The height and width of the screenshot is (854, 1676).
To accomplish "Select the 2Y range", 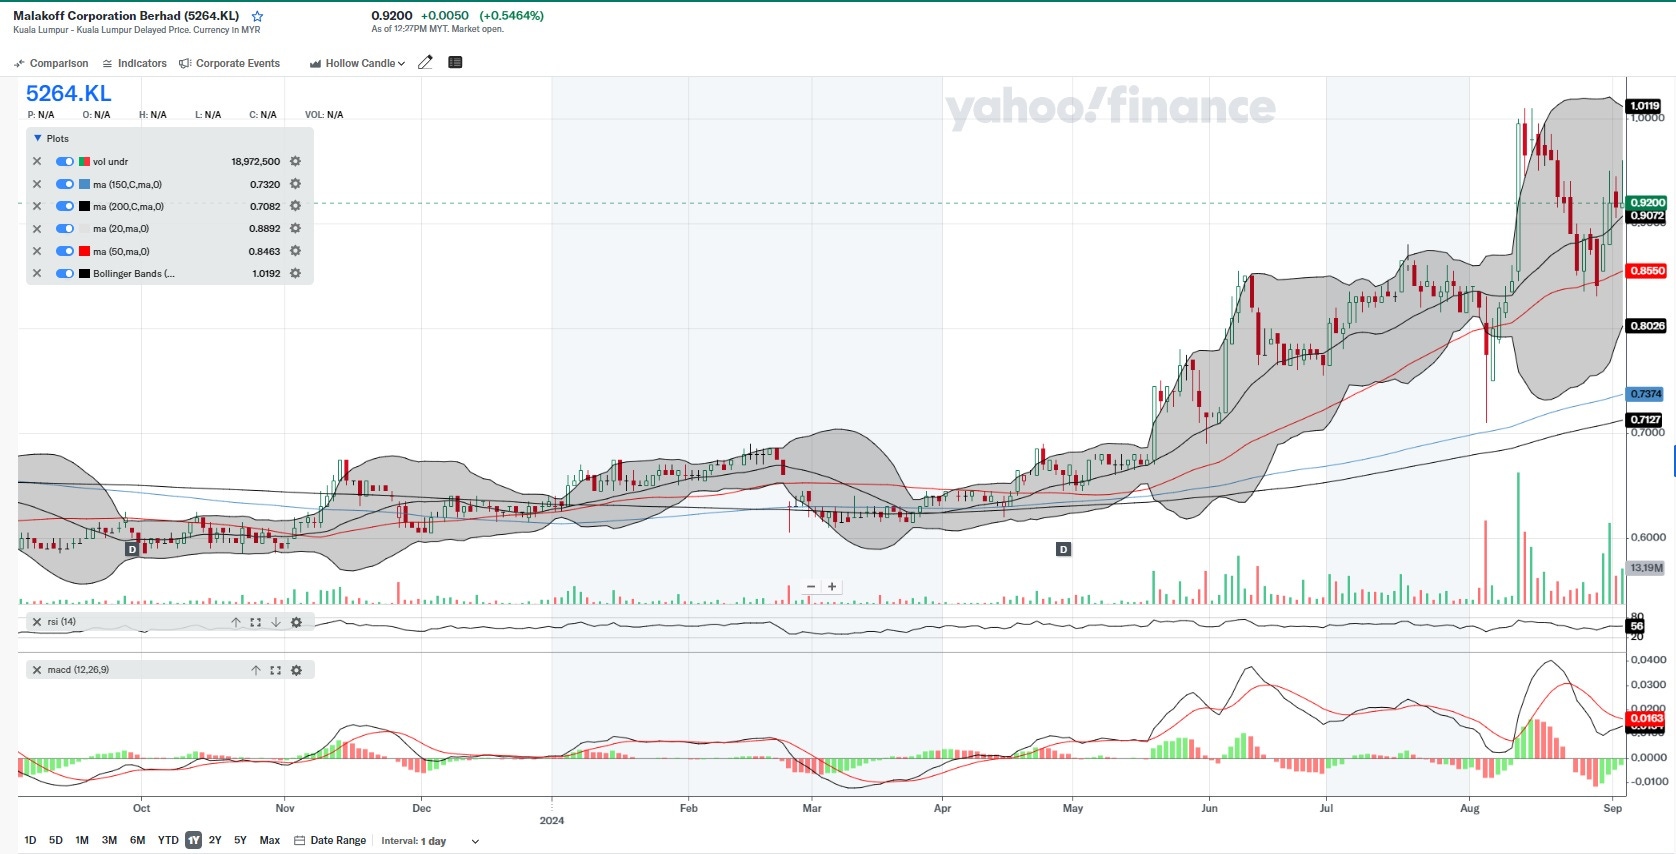I will pos(215,840).
